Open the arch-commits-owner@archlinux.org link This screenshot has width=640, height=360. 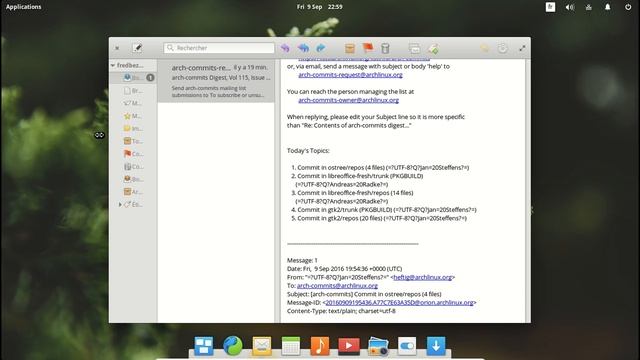(349, 100)
